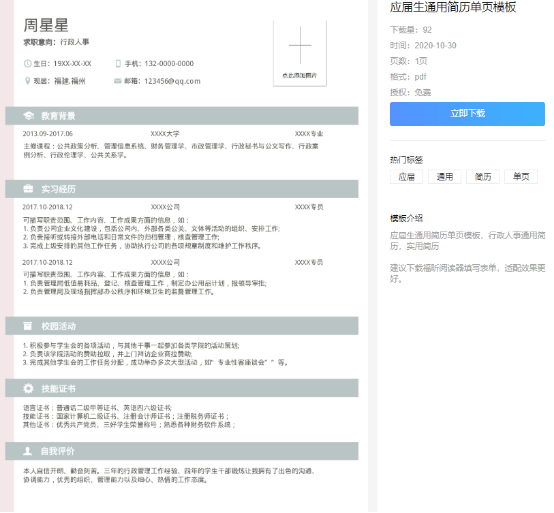Click the 立即下载 download button
554x513 pixels.
point(467,114)
